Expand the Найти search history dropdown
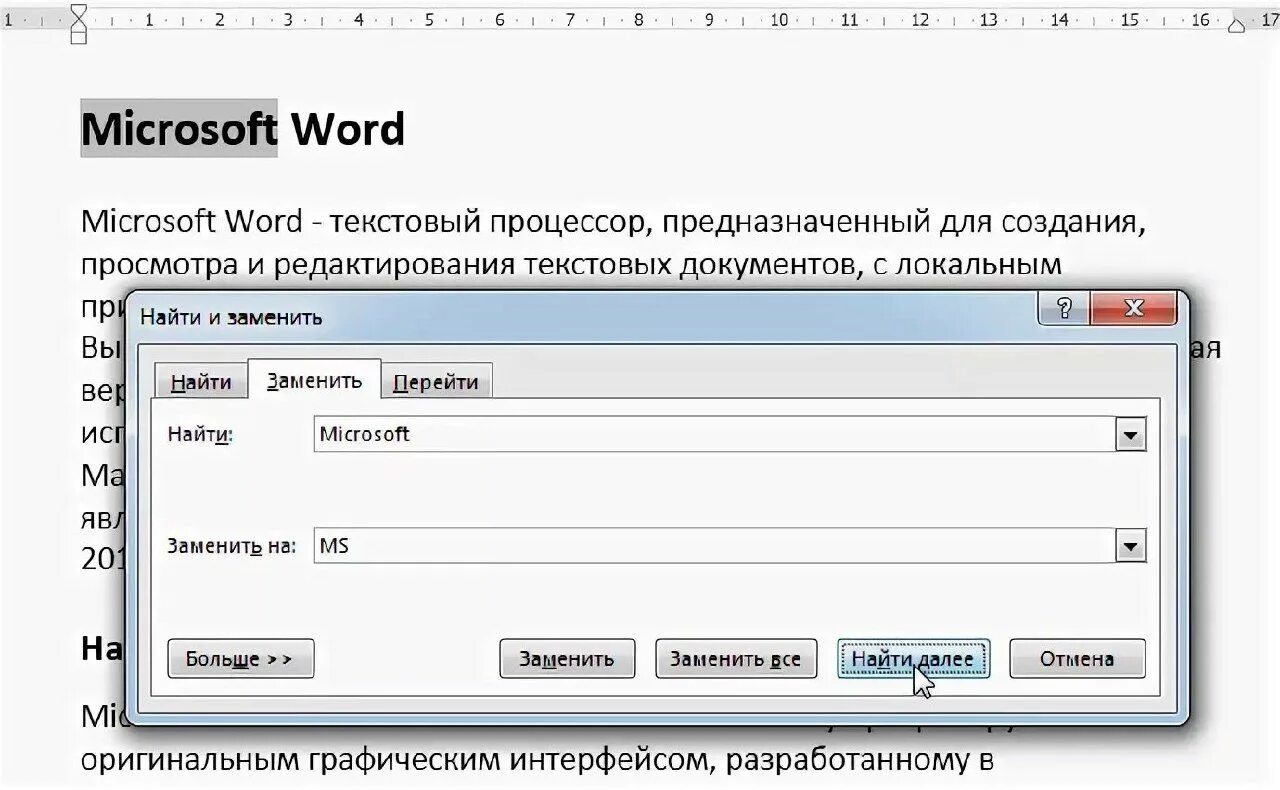This screenshot has height=790, width=1280. click(x=1131, y=435)
